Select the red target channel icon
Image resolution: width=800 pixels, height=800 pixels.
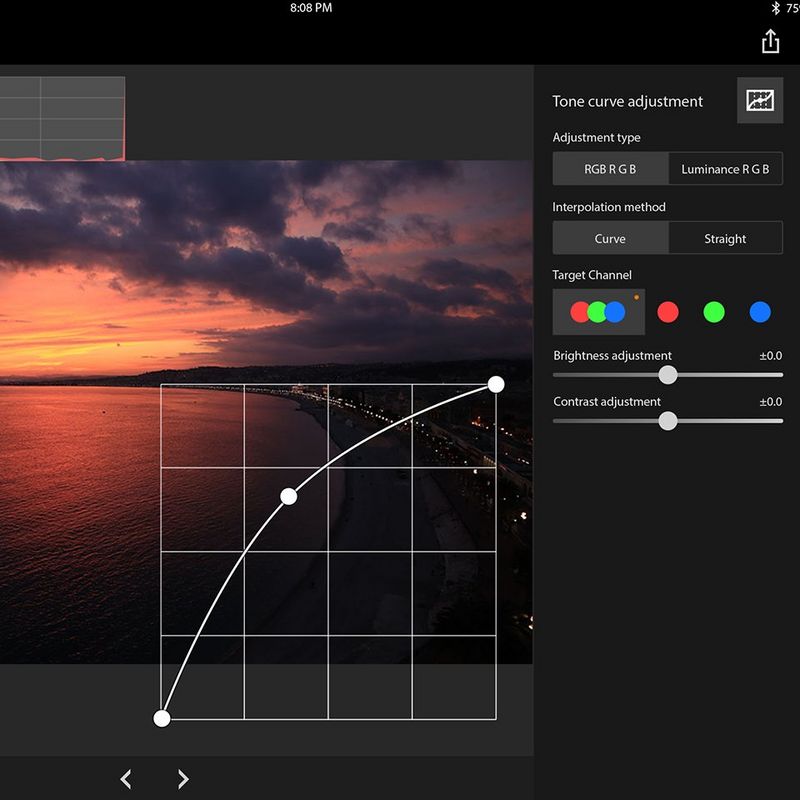pyautogui.click(x=668, y=312)
